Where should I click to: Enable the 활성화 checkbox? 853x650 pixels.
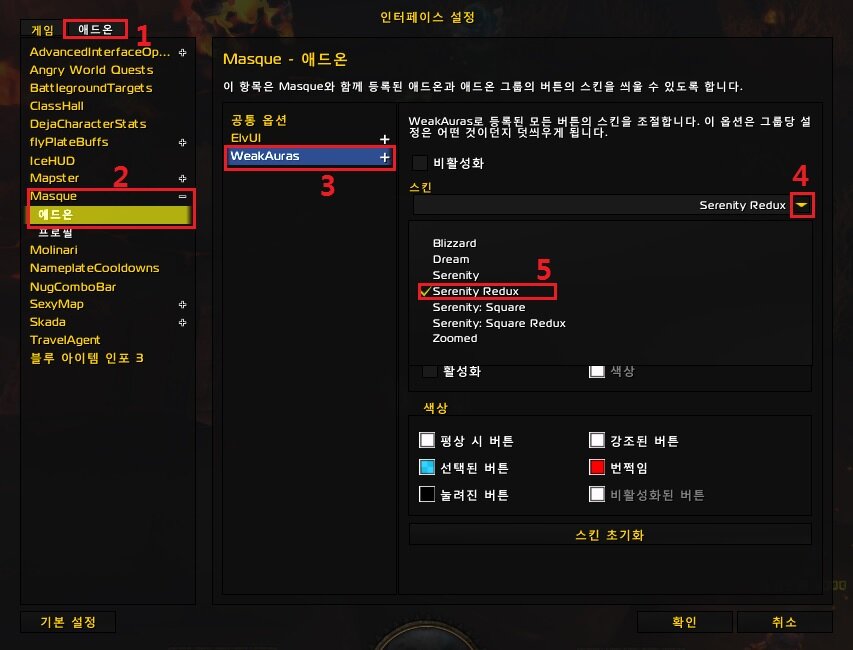click(430, 372)
